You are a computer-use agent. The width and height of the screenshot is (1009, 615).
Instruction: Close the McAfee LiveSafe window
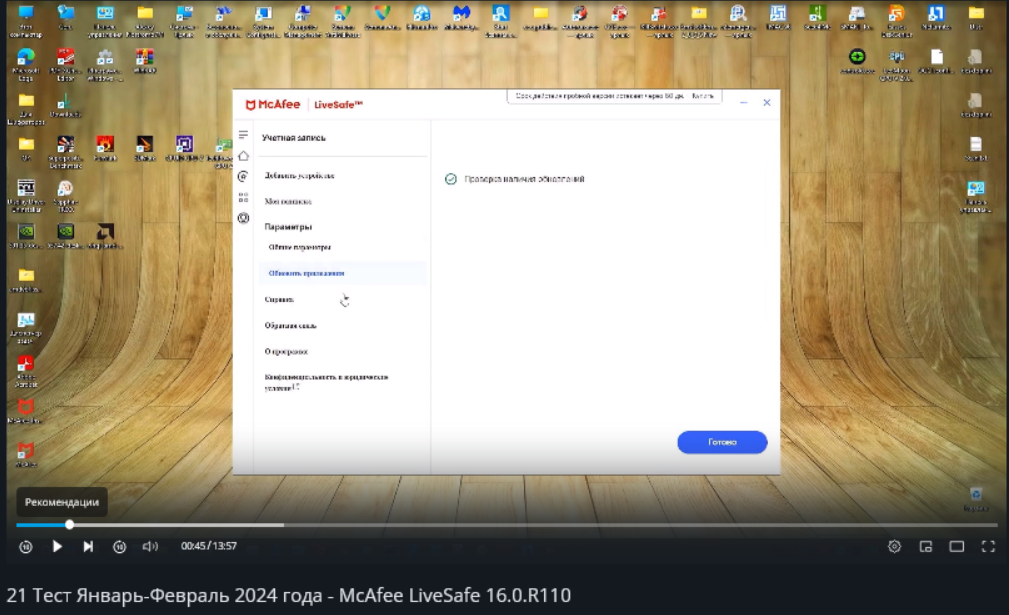(x=766, y=103)
